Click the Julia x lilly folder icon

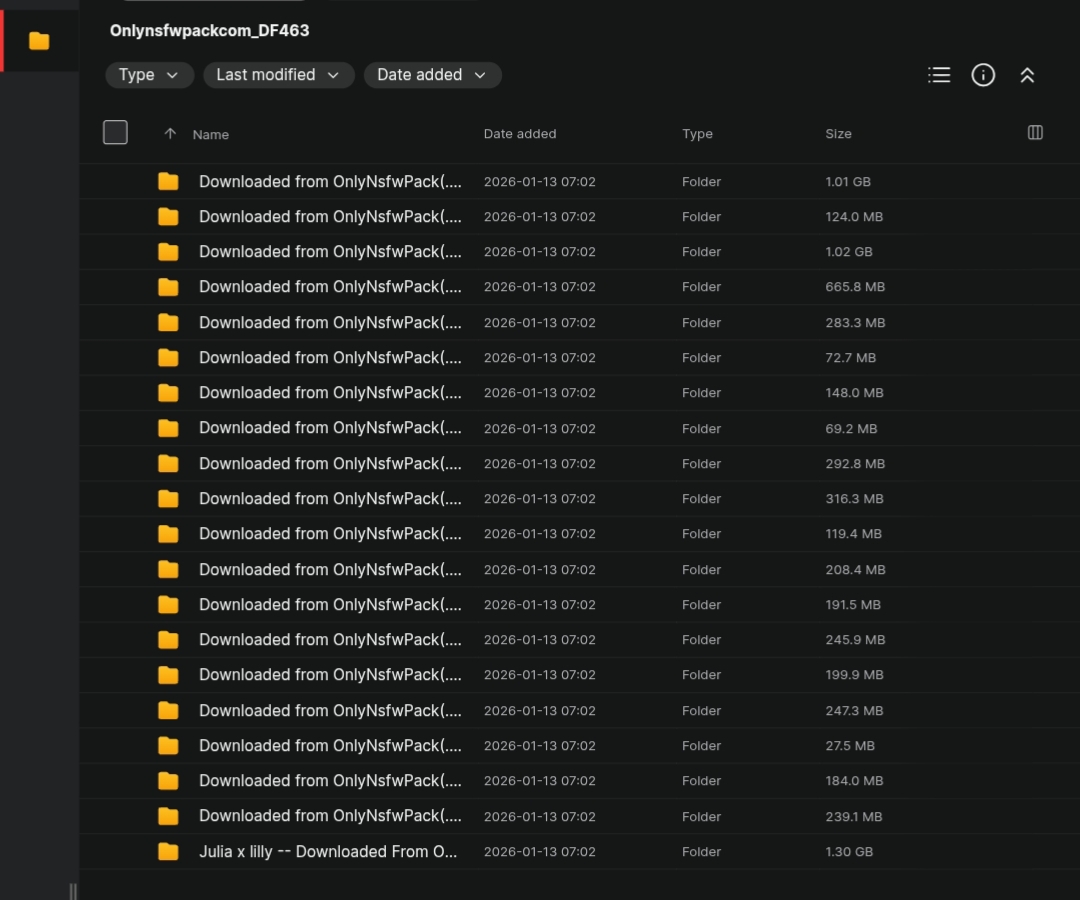point(168,852)
